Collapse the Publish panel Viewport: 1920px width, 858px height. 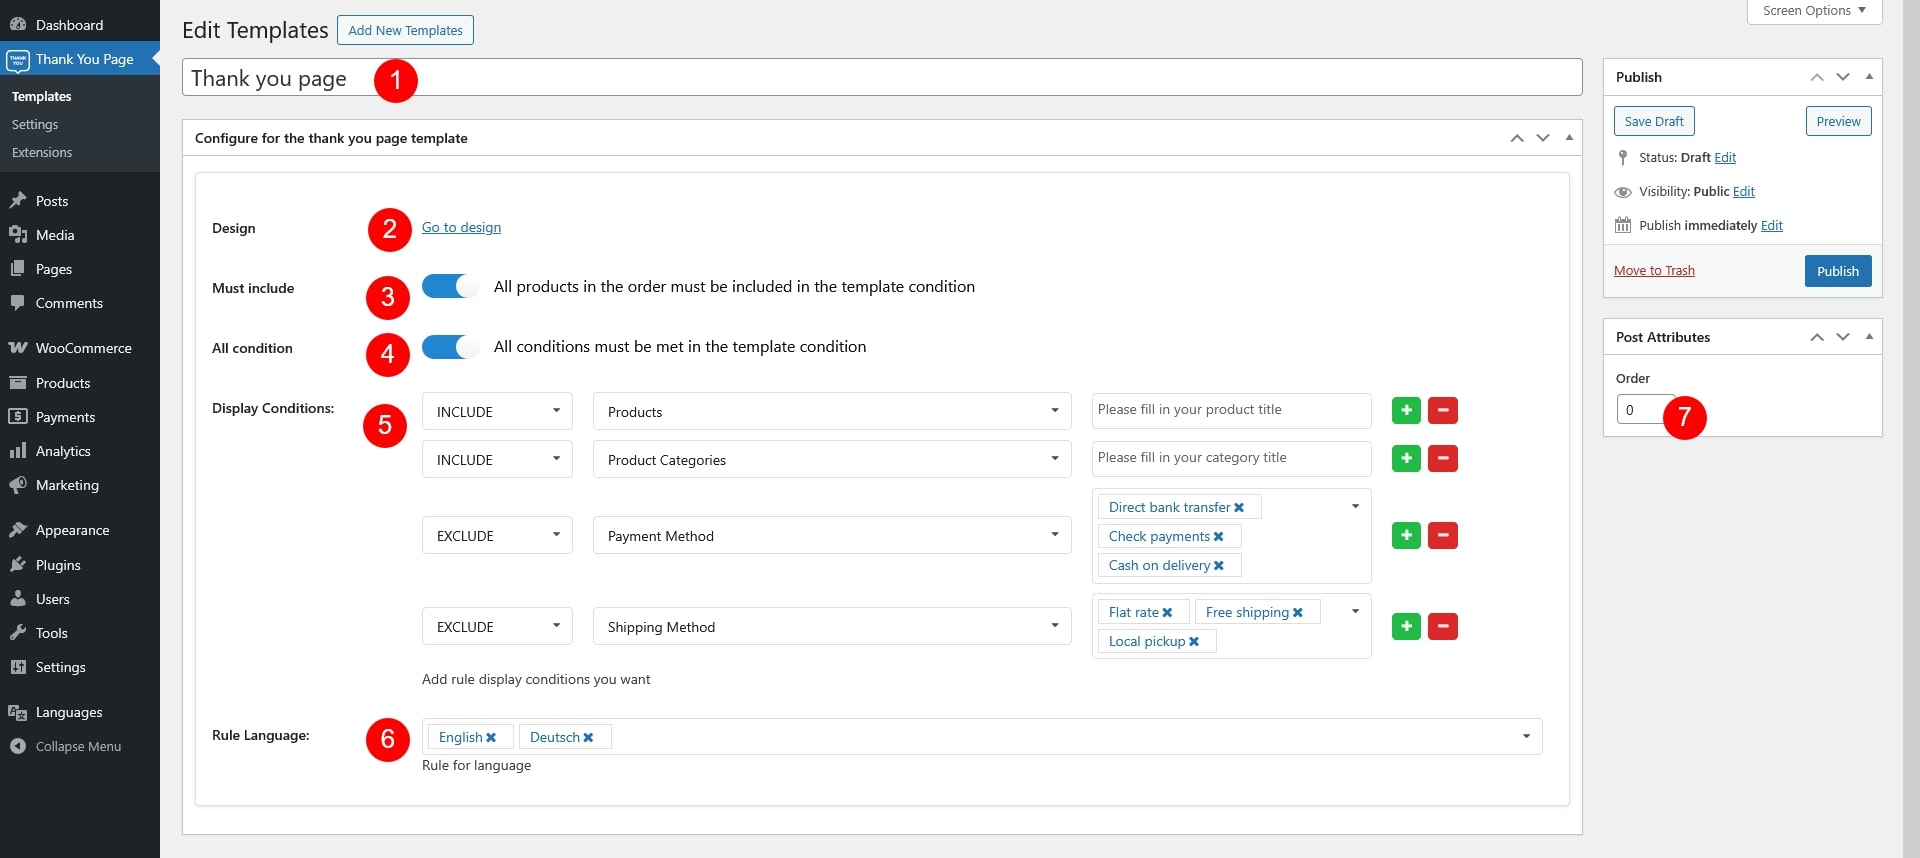(1868, 77)
